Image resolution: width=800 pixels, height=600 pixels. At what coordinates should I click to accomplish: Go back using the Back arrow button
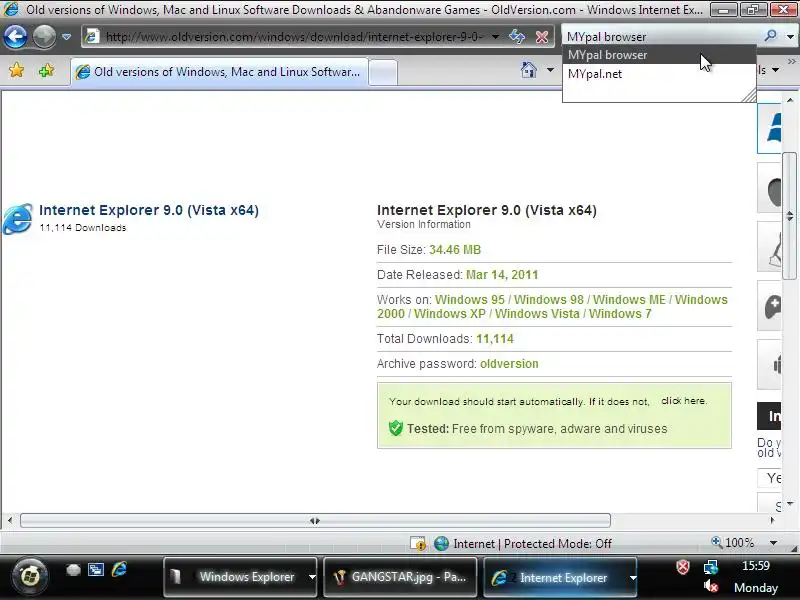(15, 37)
